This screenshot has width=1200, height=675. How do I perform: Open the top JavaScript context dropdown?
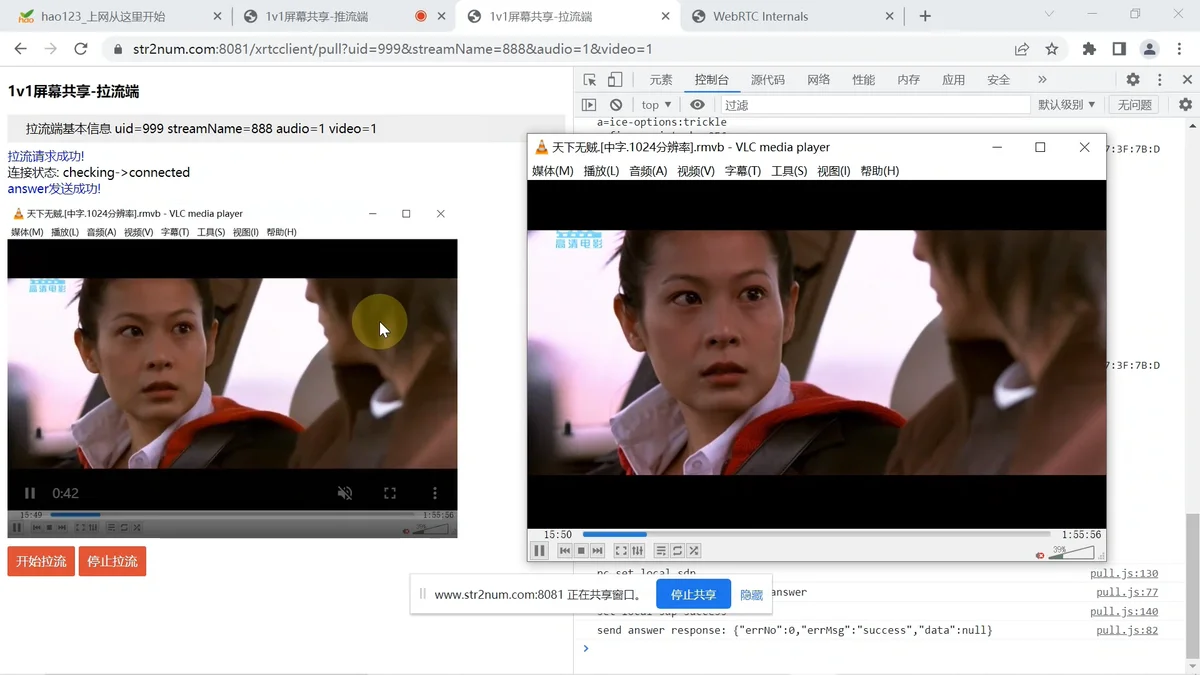pyautogui.click(x=656, y=105)
